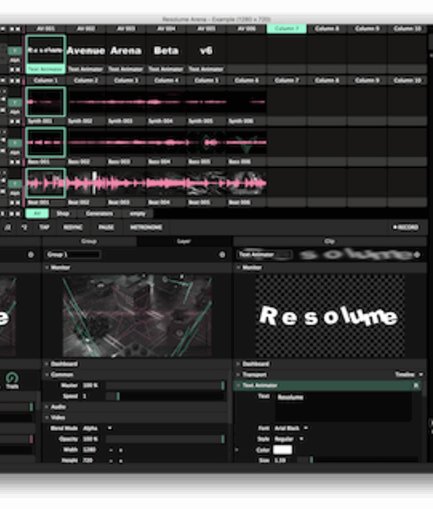The height and width of the screenshot is (509, 433).
Task: Open Alpha blend menu on Beat layer
Action: coord(14,193)
